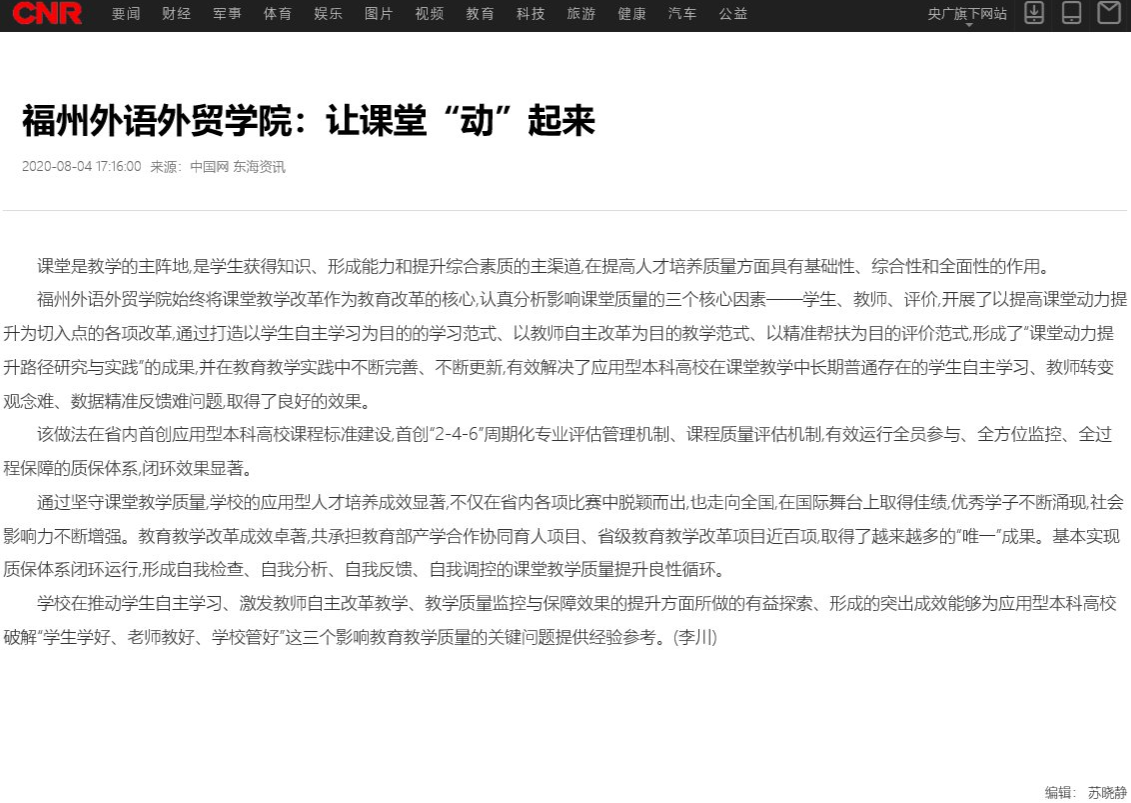1131x803 pixels.
Task: Select the 科技 nav item
Action: click(x=530, y=14)
